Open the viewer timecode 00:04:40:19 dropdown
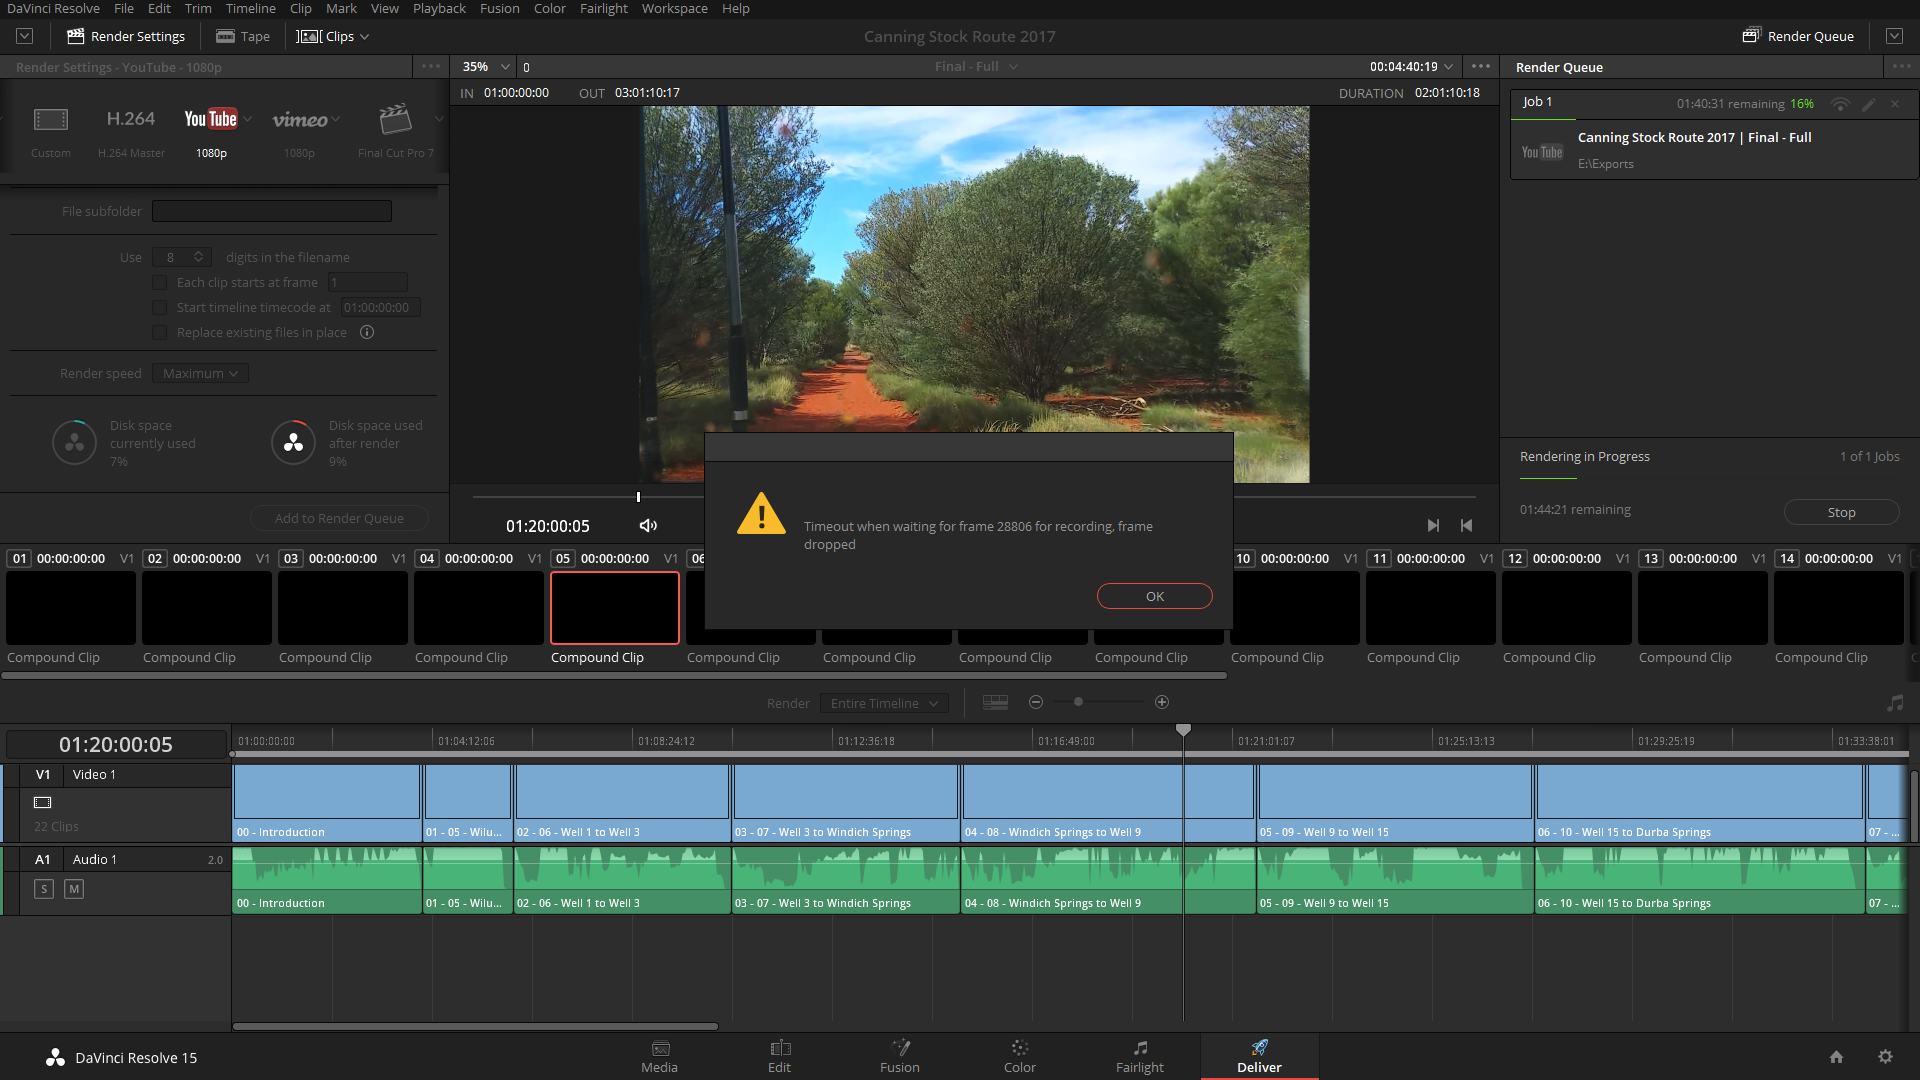 tap(1411, 66)
